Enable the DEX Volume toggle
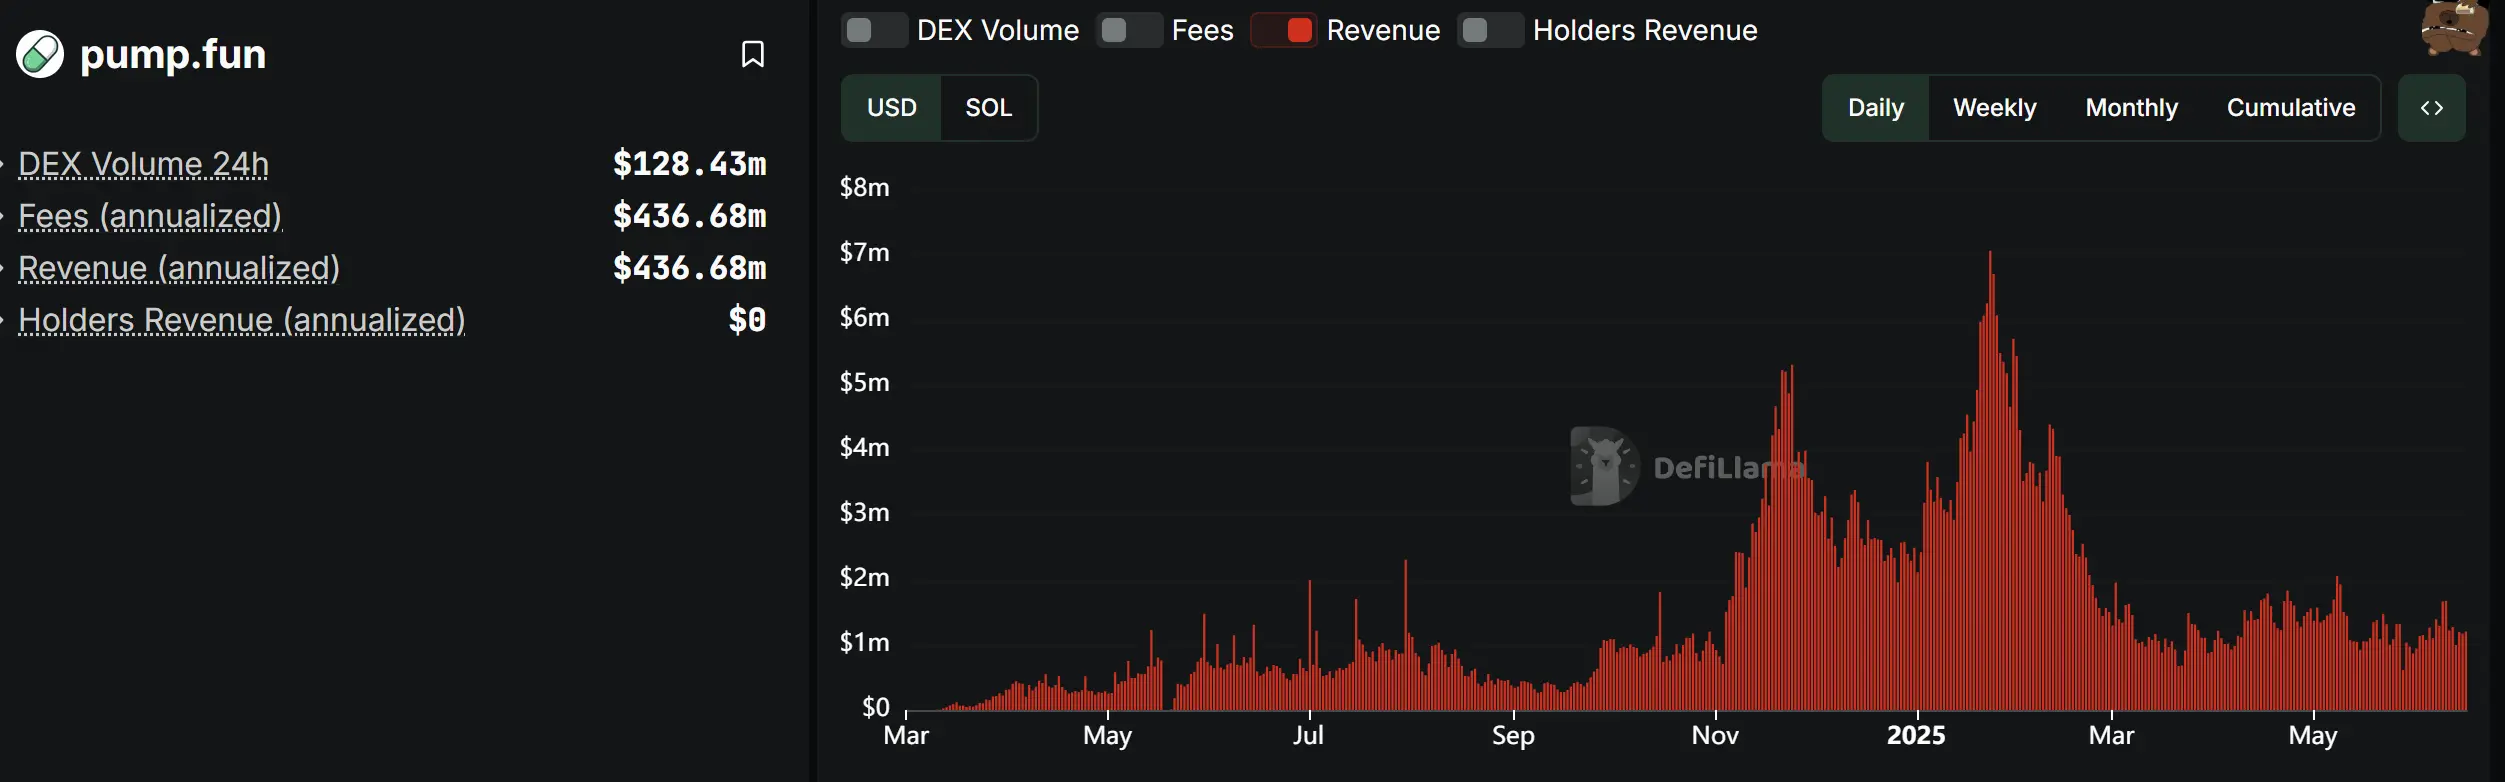Screen dimensions: 2505x782 tap(873, 30)
